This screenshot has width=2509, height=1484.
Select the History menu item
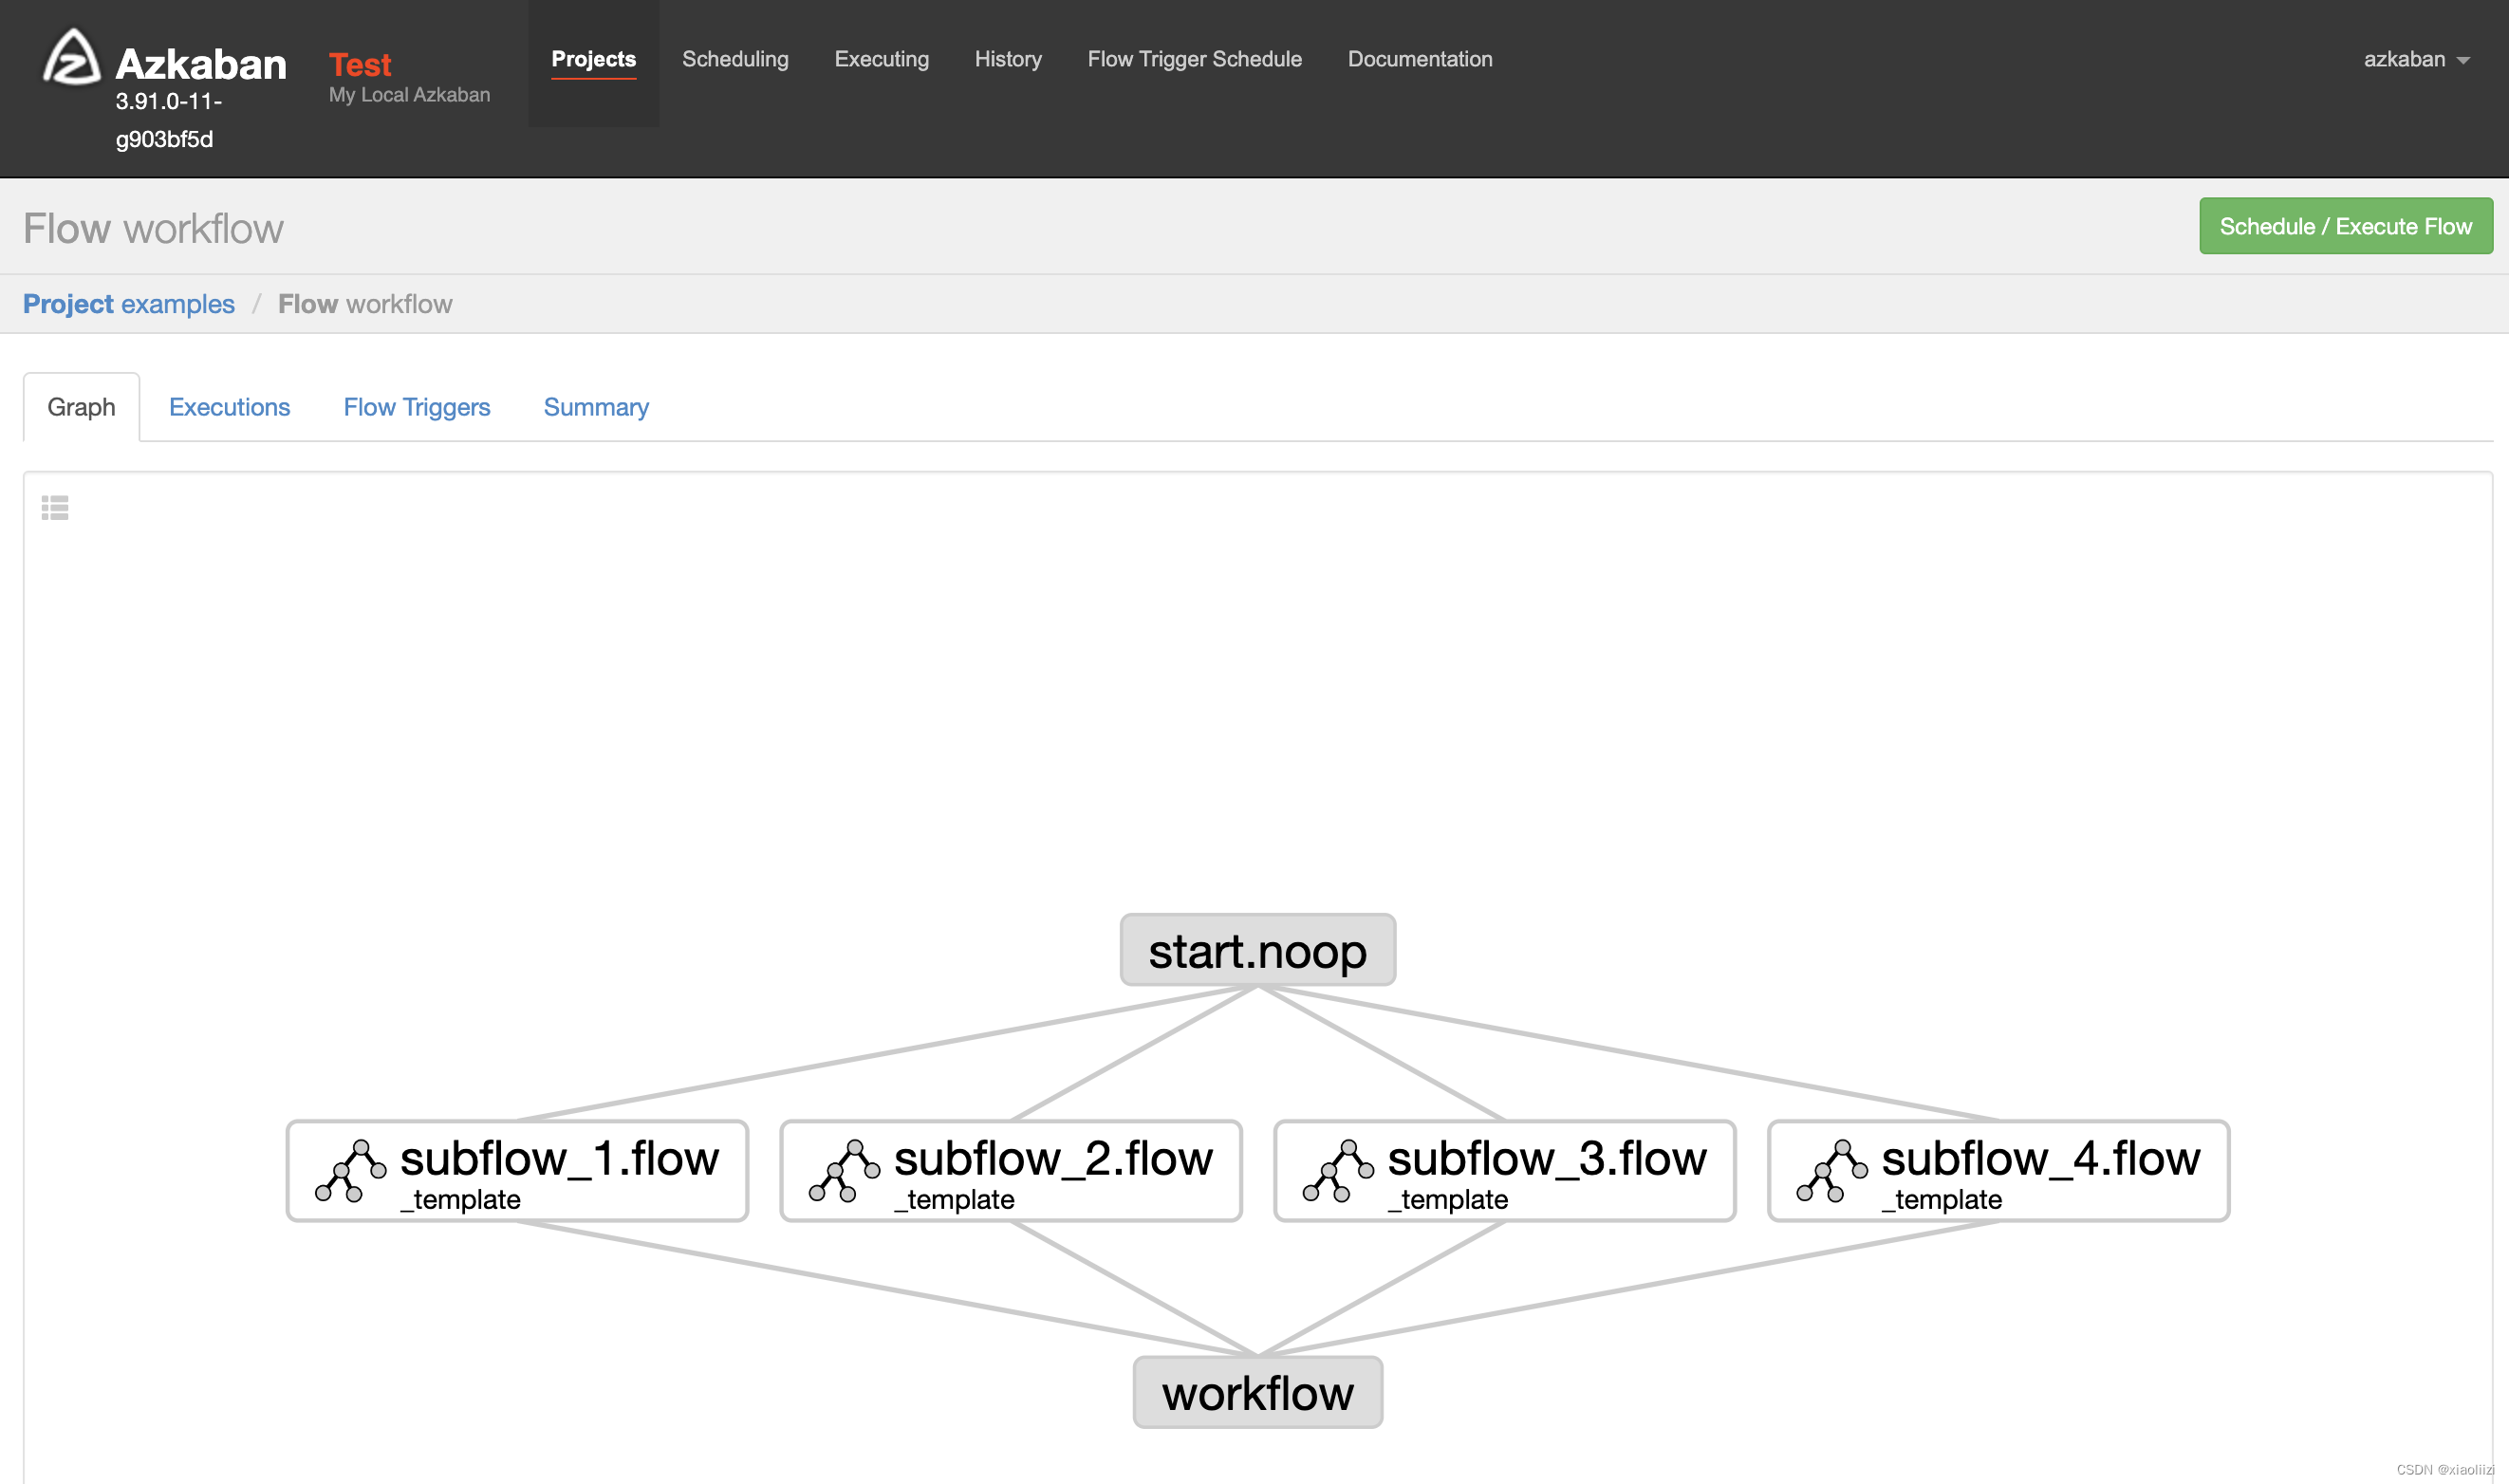(x=1007, y=58)
